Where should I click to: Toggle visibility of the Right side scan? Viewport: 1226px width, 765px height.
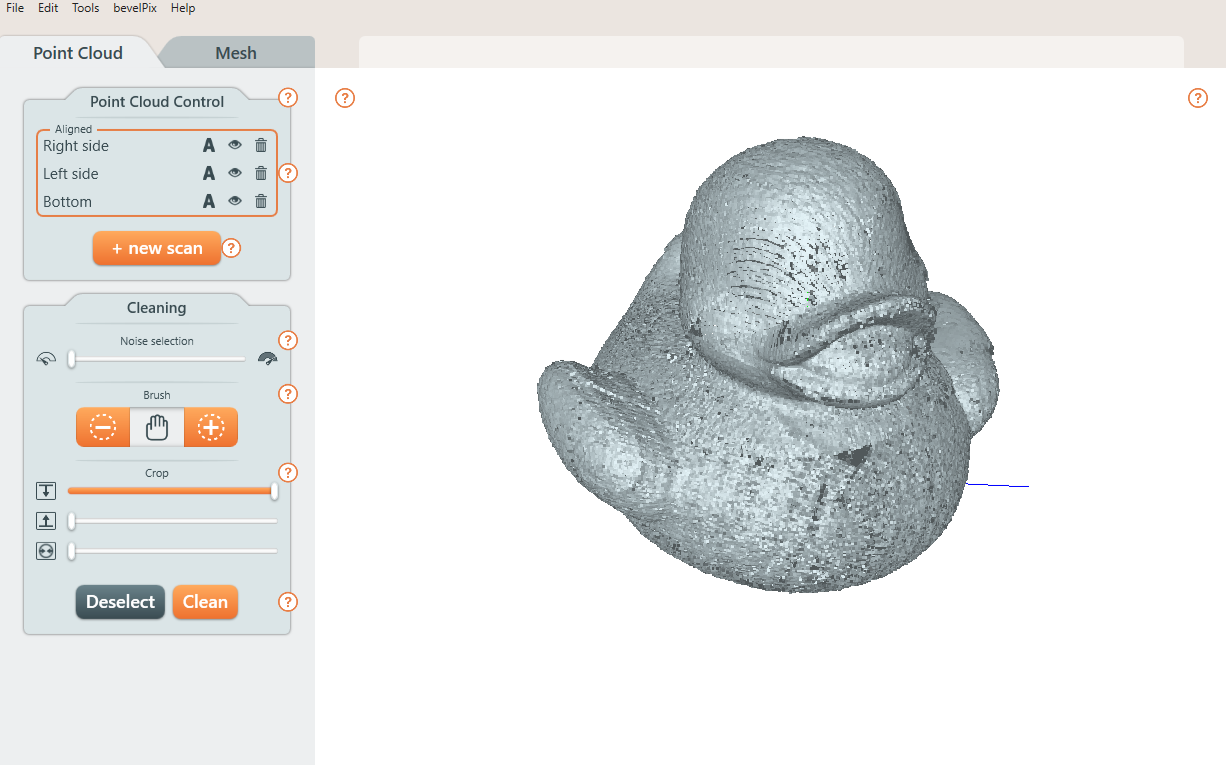235,145
